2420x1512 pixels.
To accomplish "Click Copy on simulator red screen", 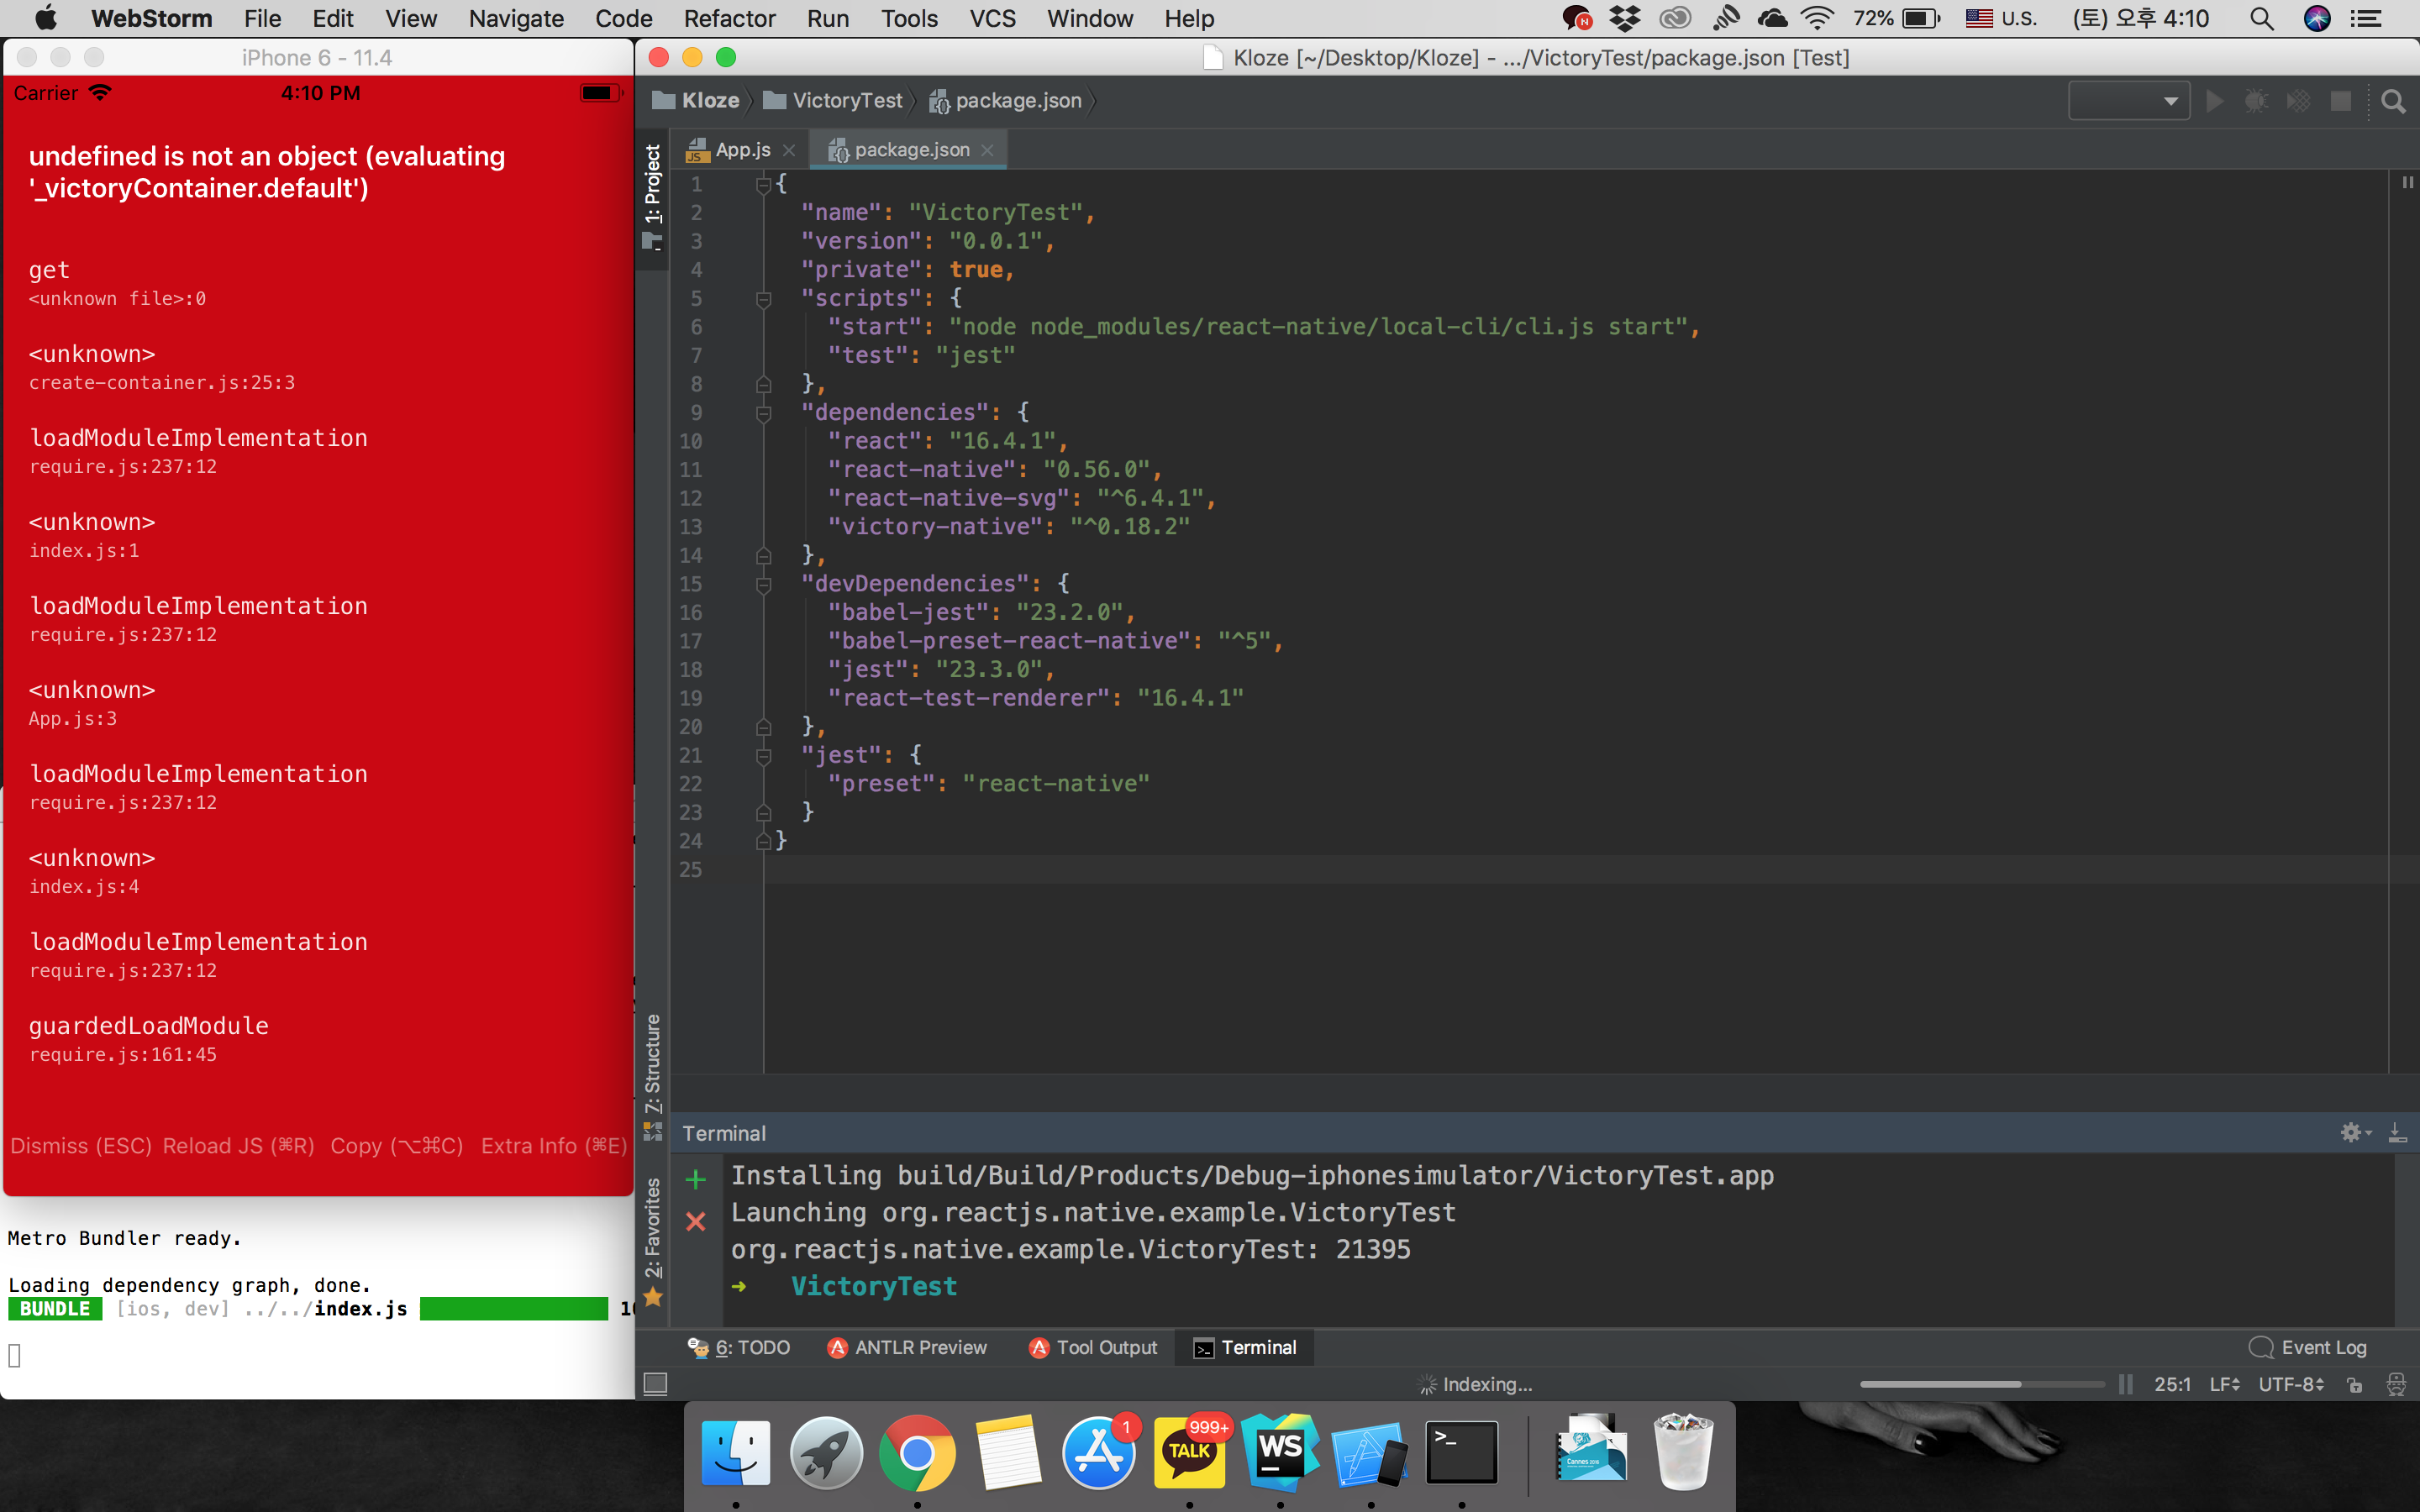I will coord(397,1145).
